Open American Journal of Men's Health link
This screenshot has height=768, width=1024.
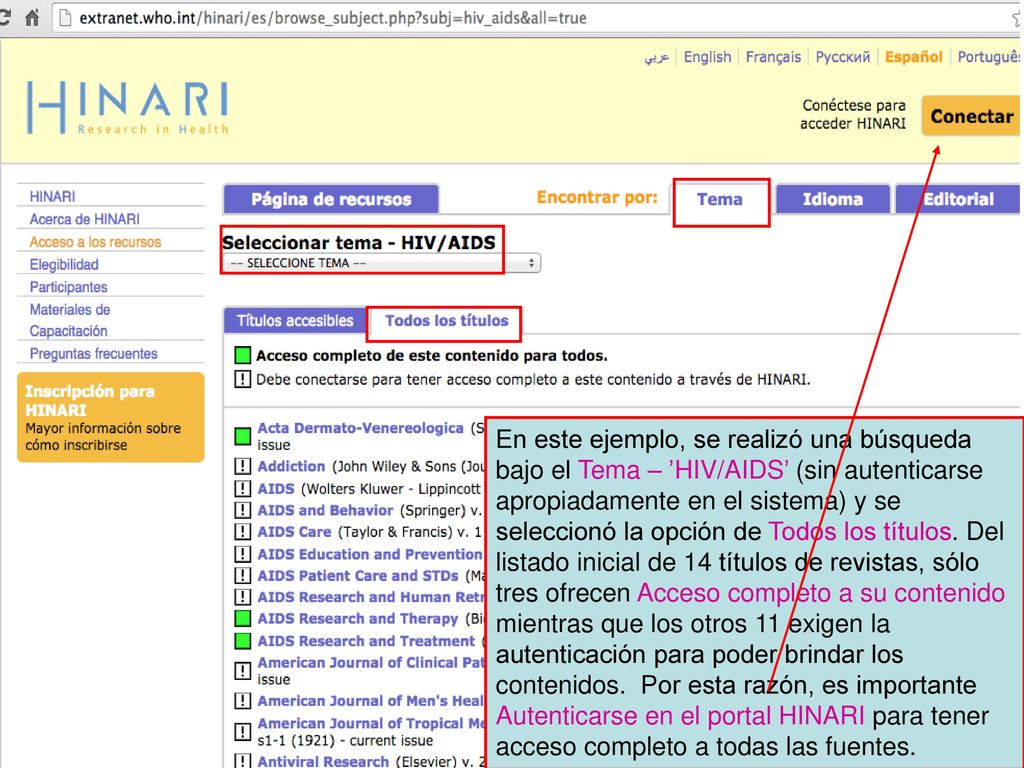pyautogui.click(x=370, y=701)
